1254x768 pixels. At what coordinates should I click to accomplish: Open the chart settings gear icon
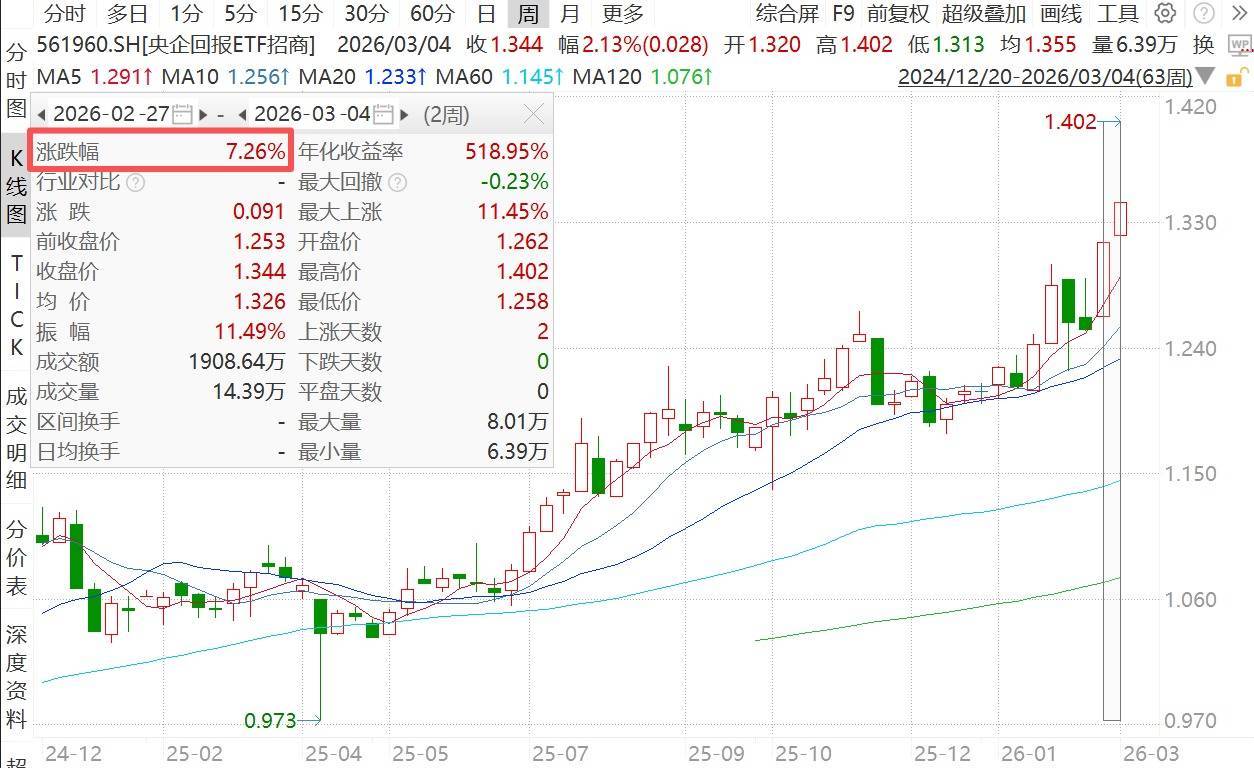coord(1165,13)
